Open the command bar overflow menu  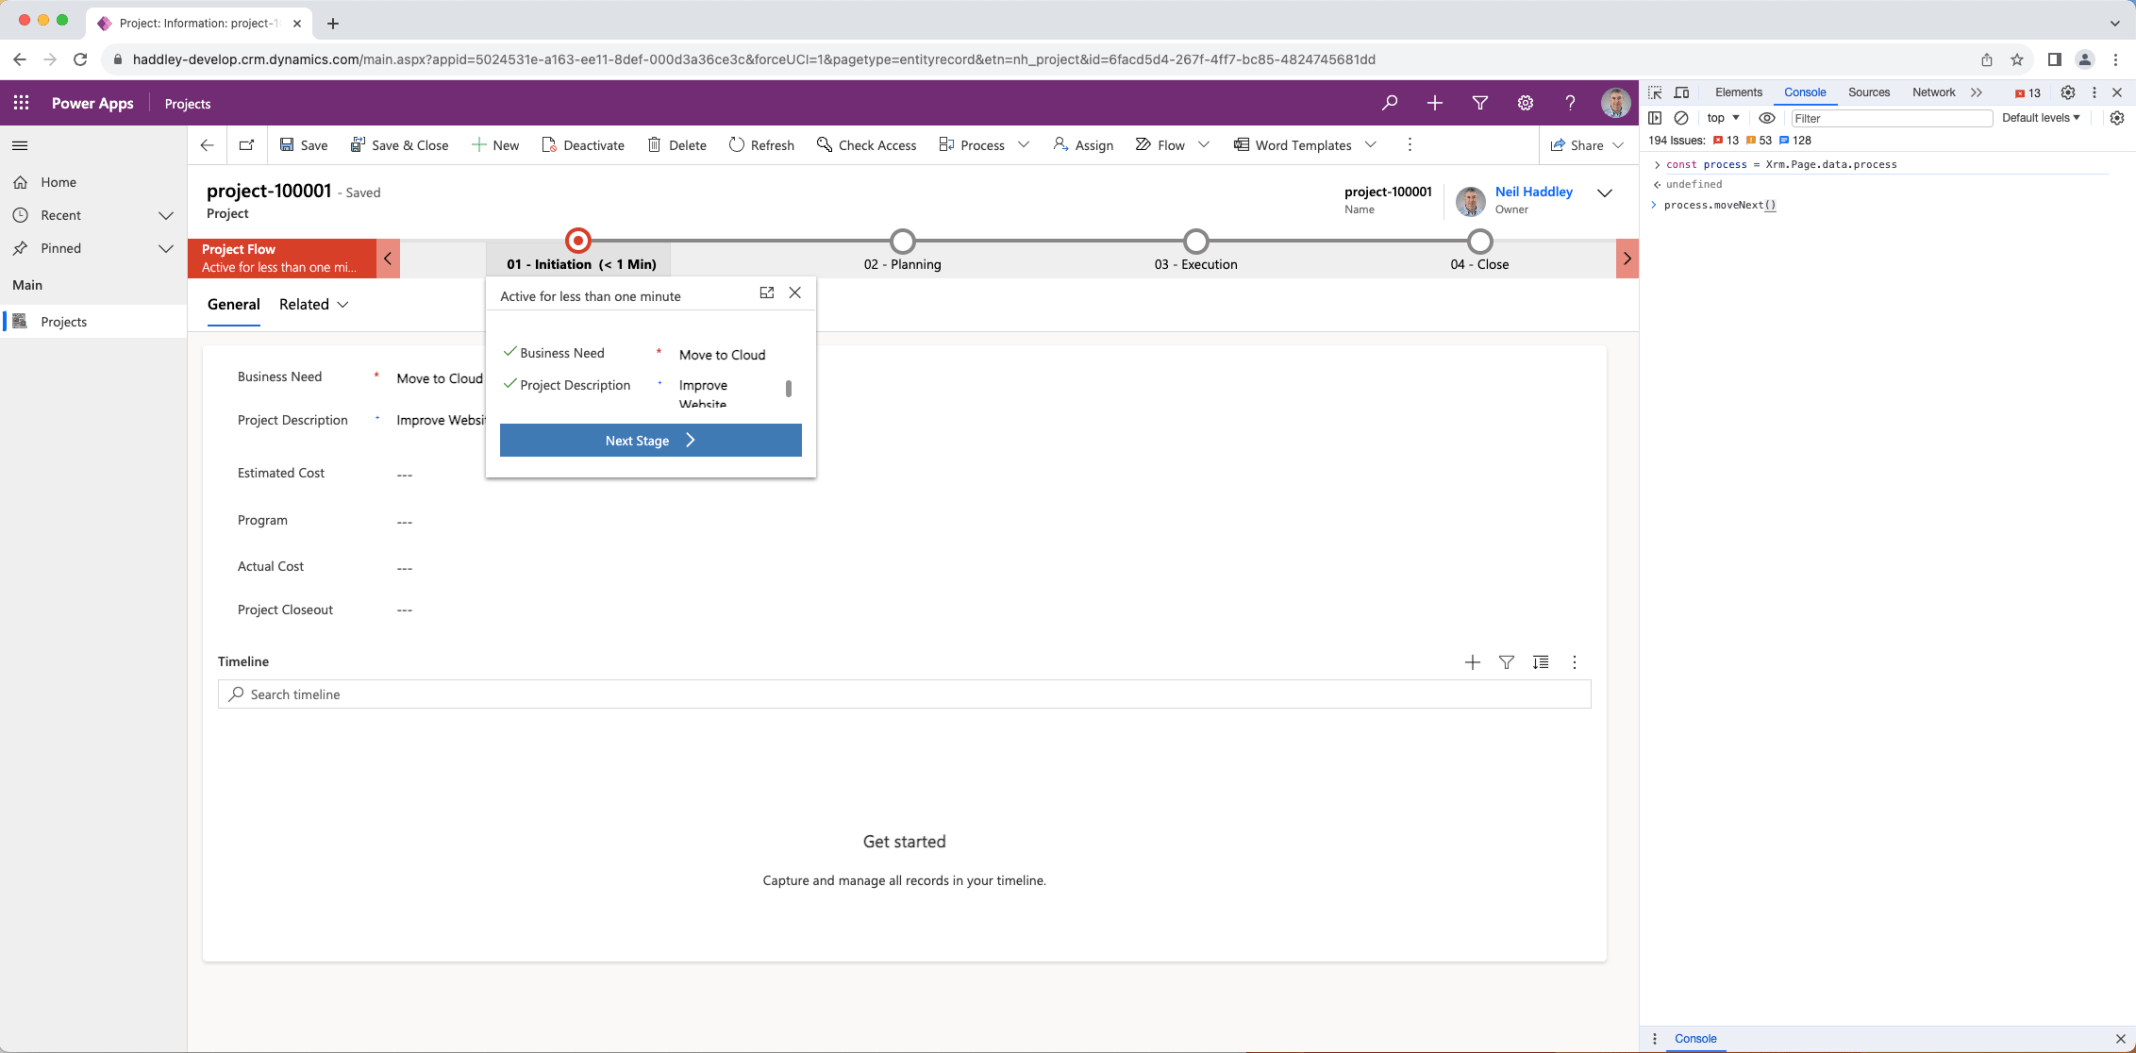1410,145
